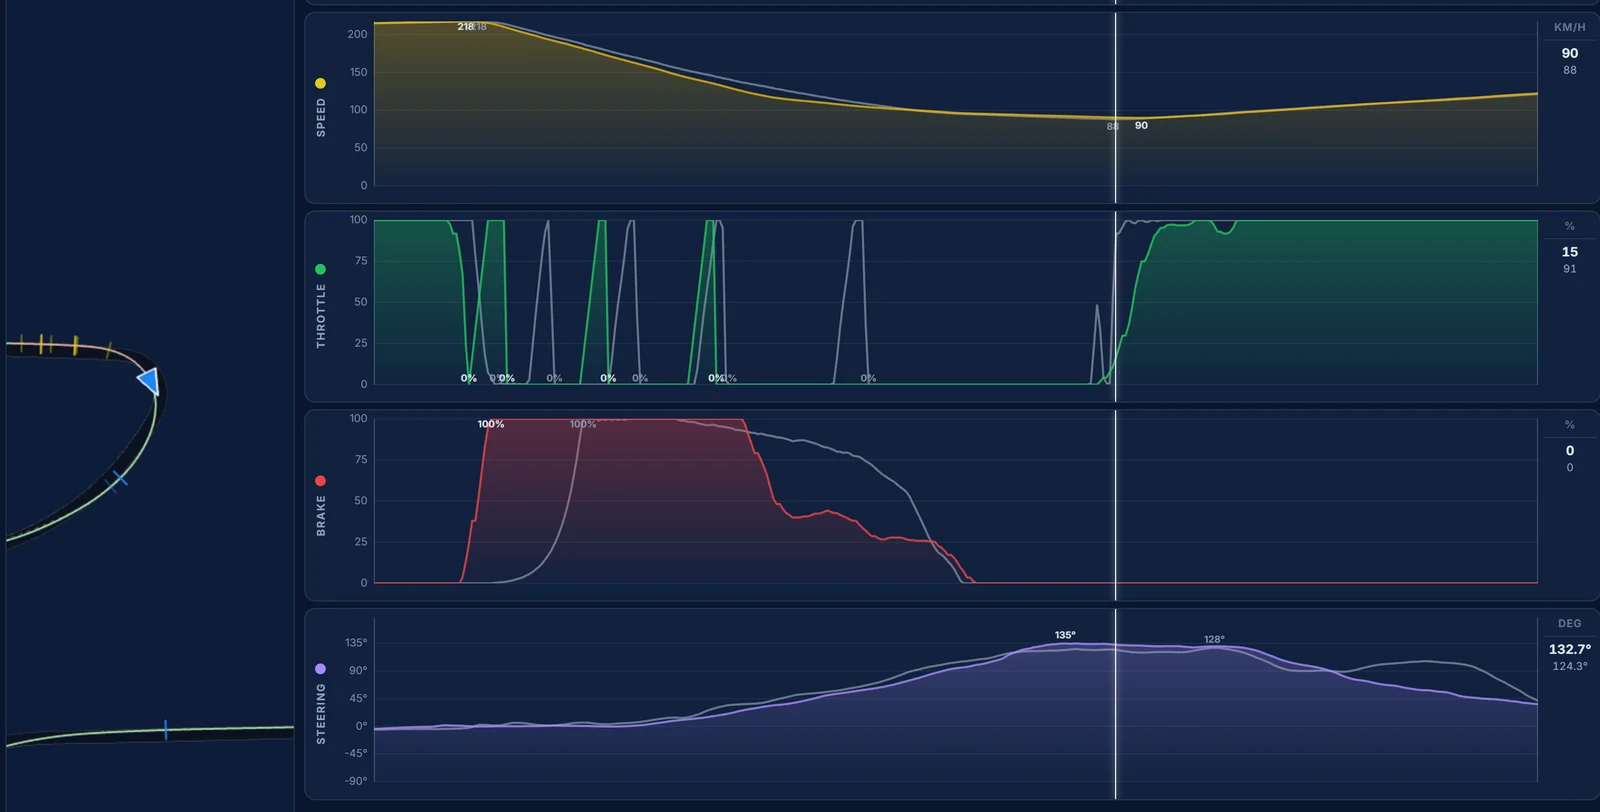Image resolution: width=1600 pixels, height=812 pixels.
Task: Click the STEERING chart label
Action: [321, 713]
